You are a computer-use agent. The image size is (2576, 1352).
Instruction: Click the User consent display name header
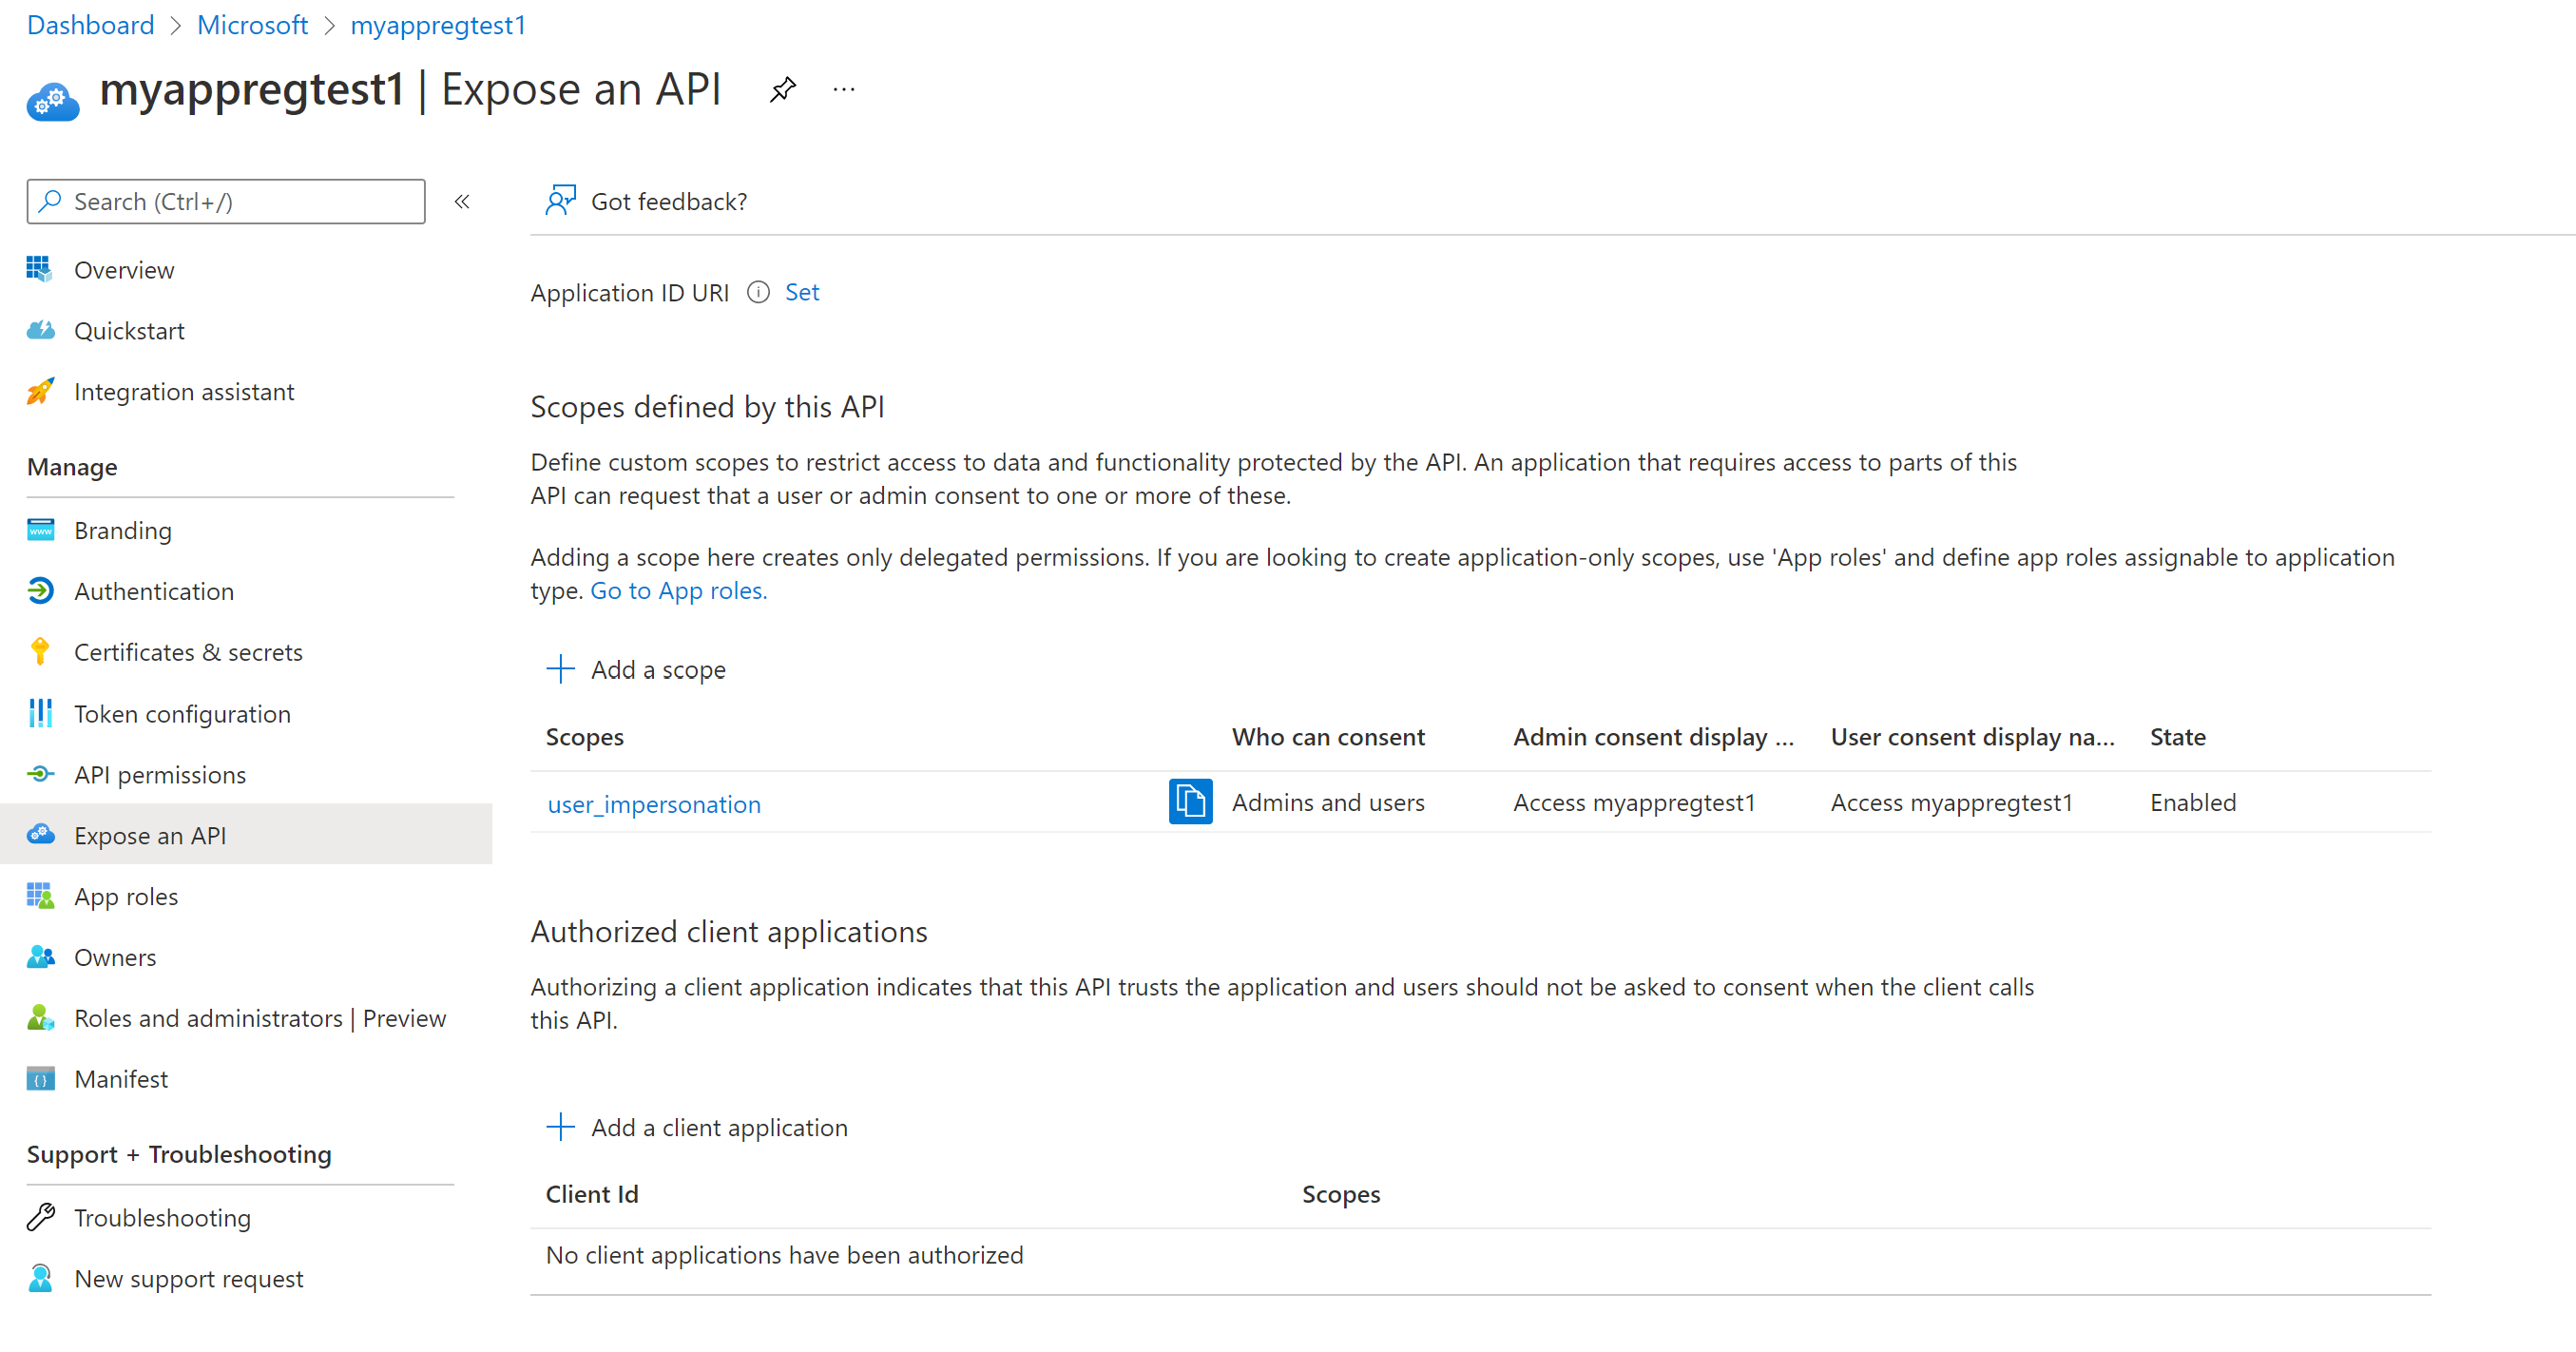(x=1972, y=737)
